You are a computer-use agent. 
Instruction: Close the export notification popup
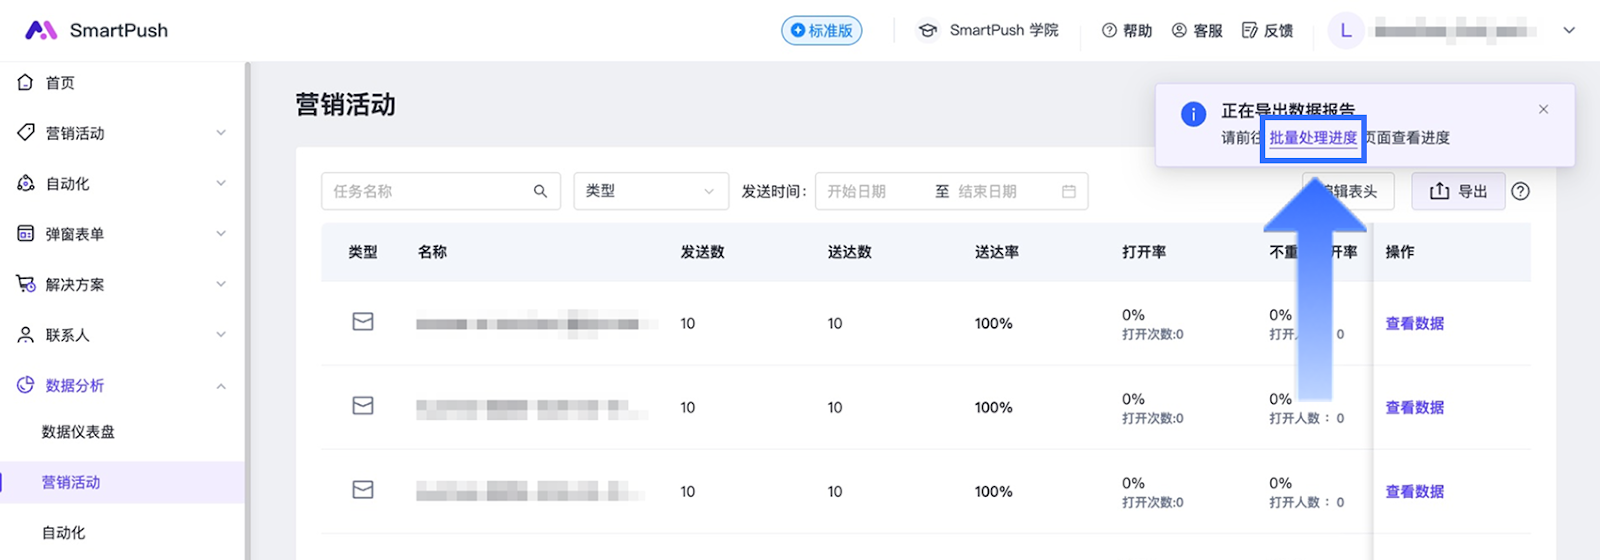[x=1543, y=109]
